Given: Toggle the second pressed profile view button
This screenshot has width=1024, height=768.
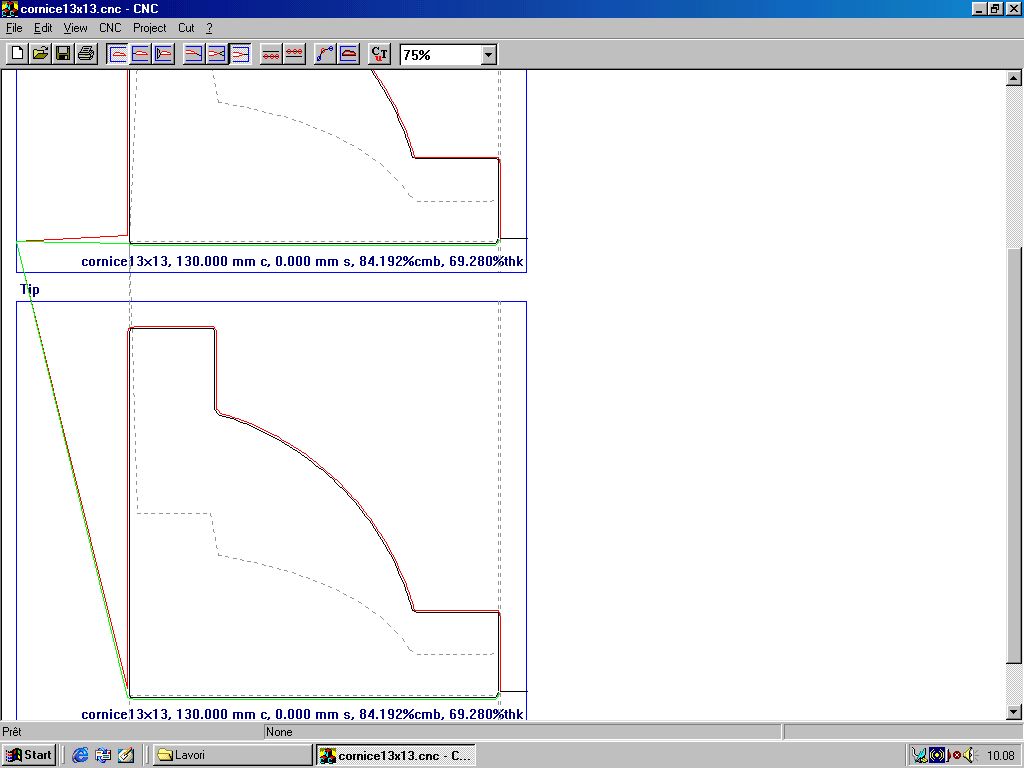Looking at the screenshot, I should (x=141, y=54).
